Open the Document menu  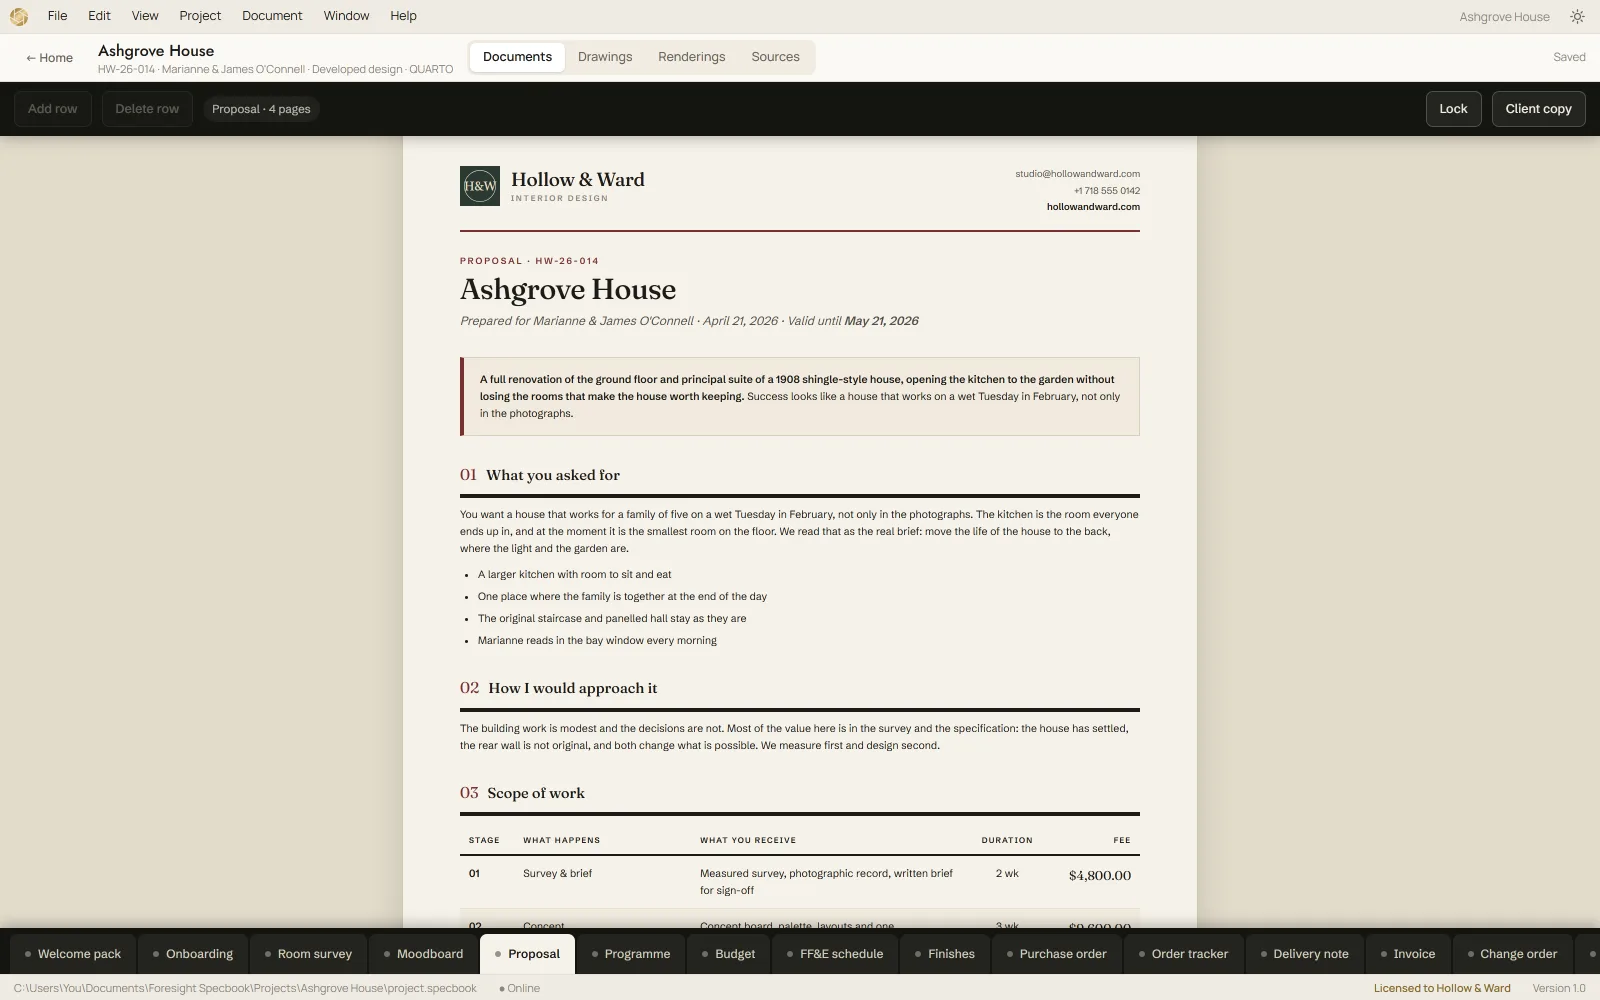272,16
